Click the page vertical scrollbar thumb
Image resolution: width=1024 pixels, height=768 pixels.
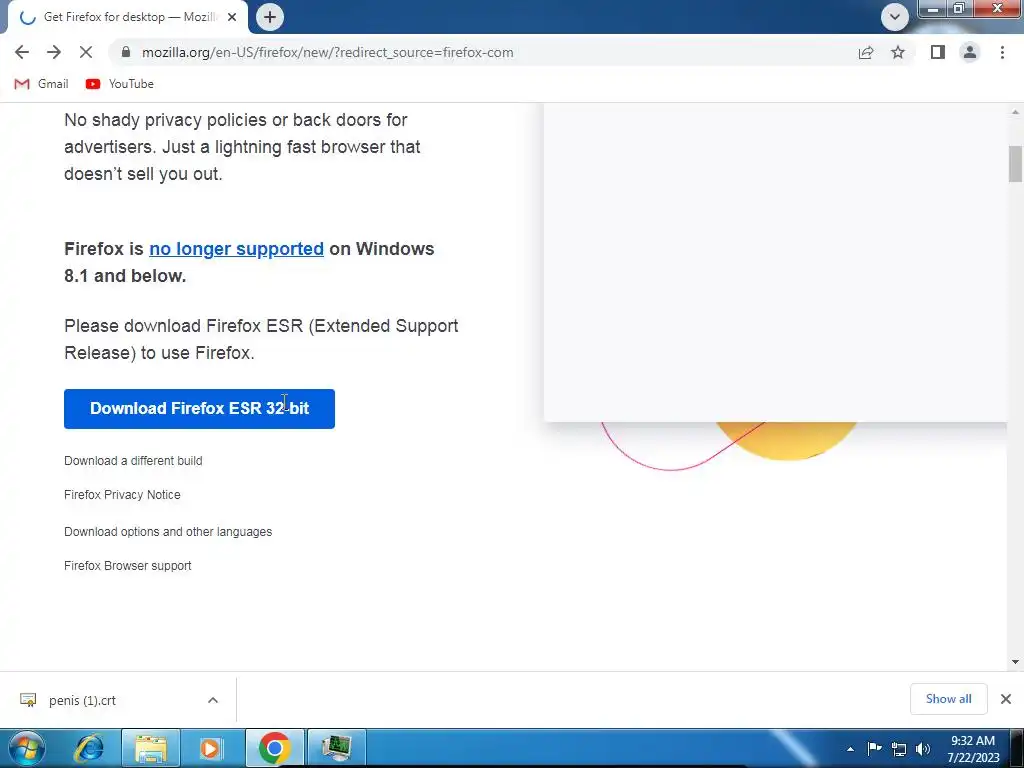[1015, 164]
